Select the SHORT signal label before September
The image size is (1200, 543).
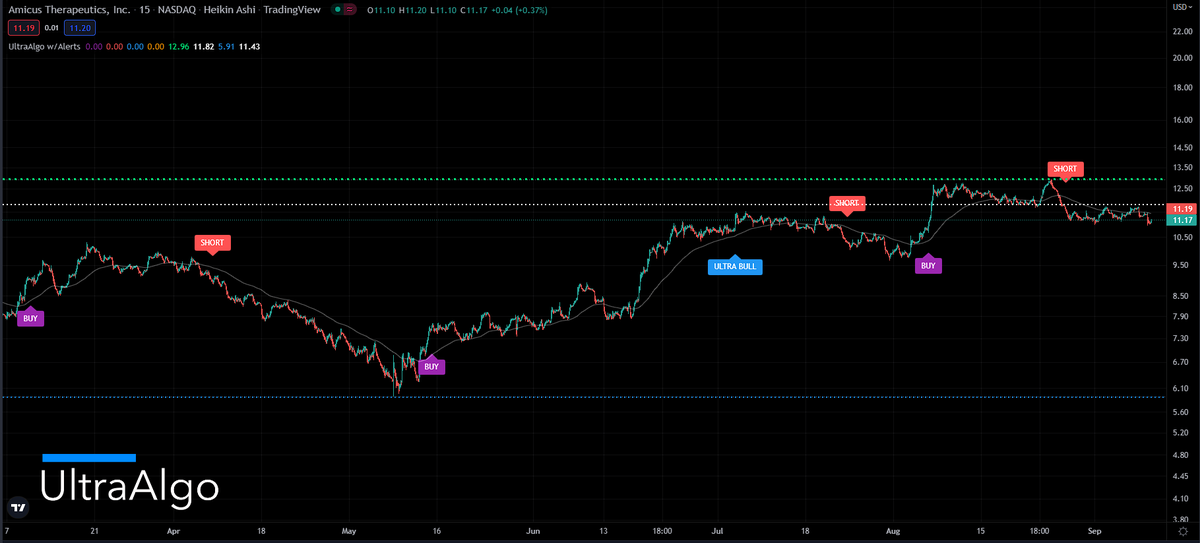pyautogui.click(x=1065, y=169)
